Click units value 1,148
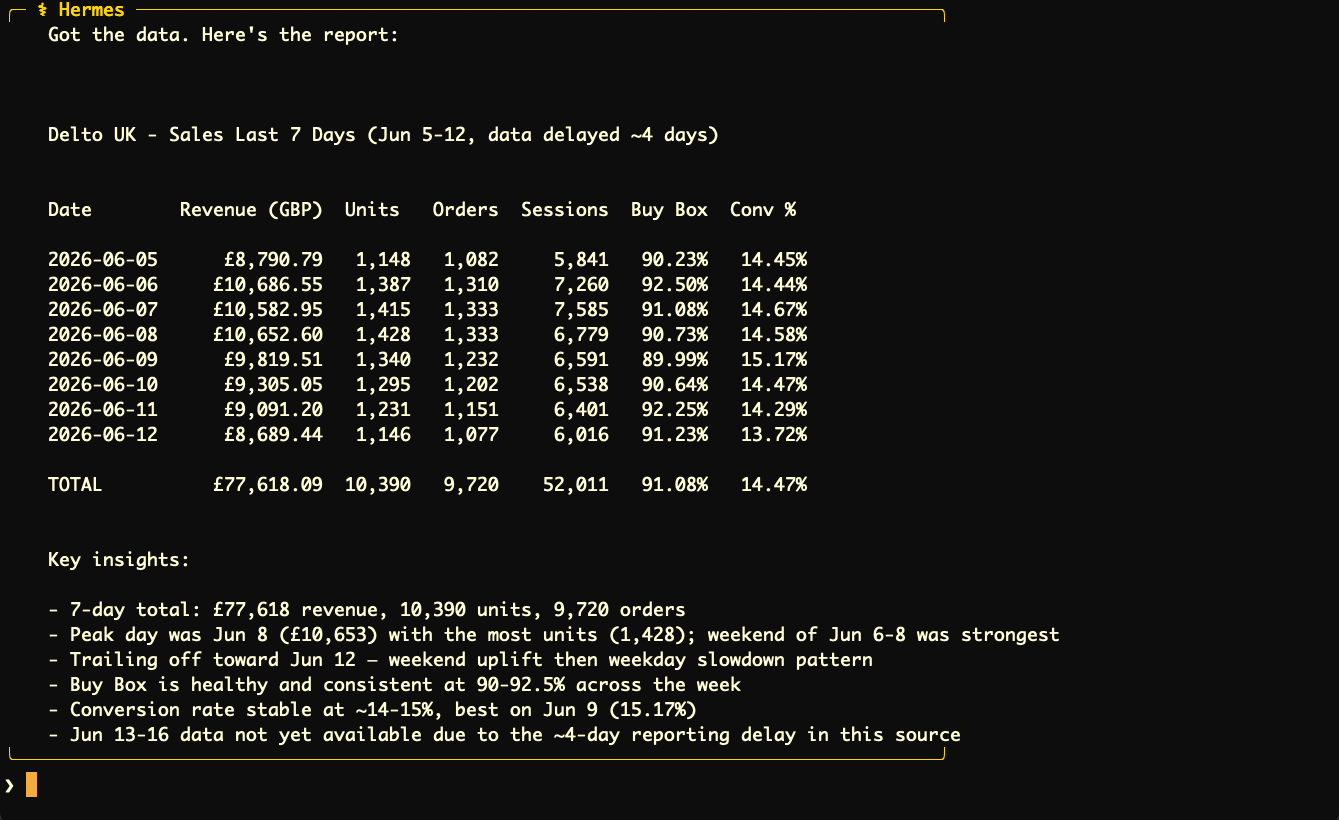Image resolution: width=1339 pixels, height=820 pixels. pos(383,260)
